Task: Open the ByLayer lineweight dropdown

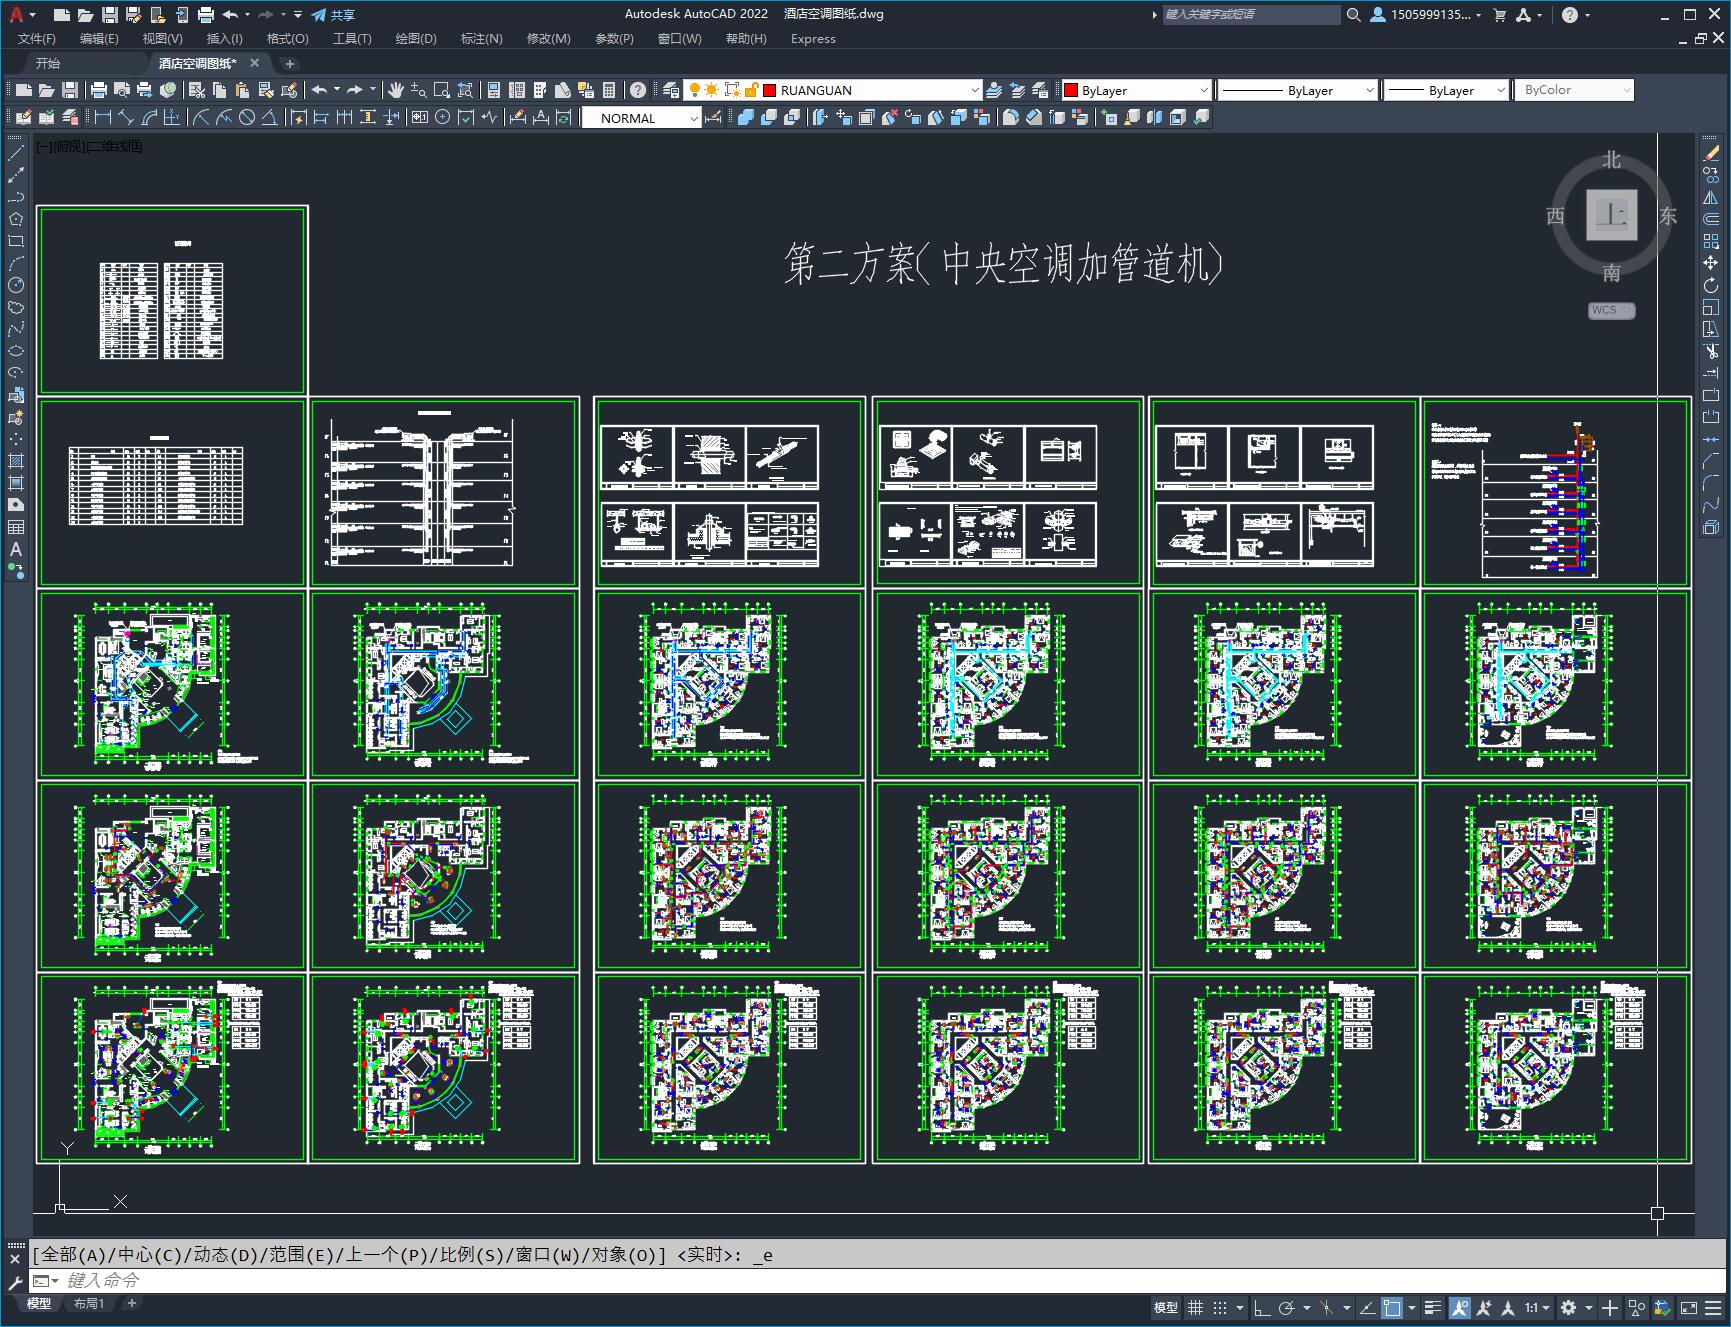Action: click(1500, 90)
